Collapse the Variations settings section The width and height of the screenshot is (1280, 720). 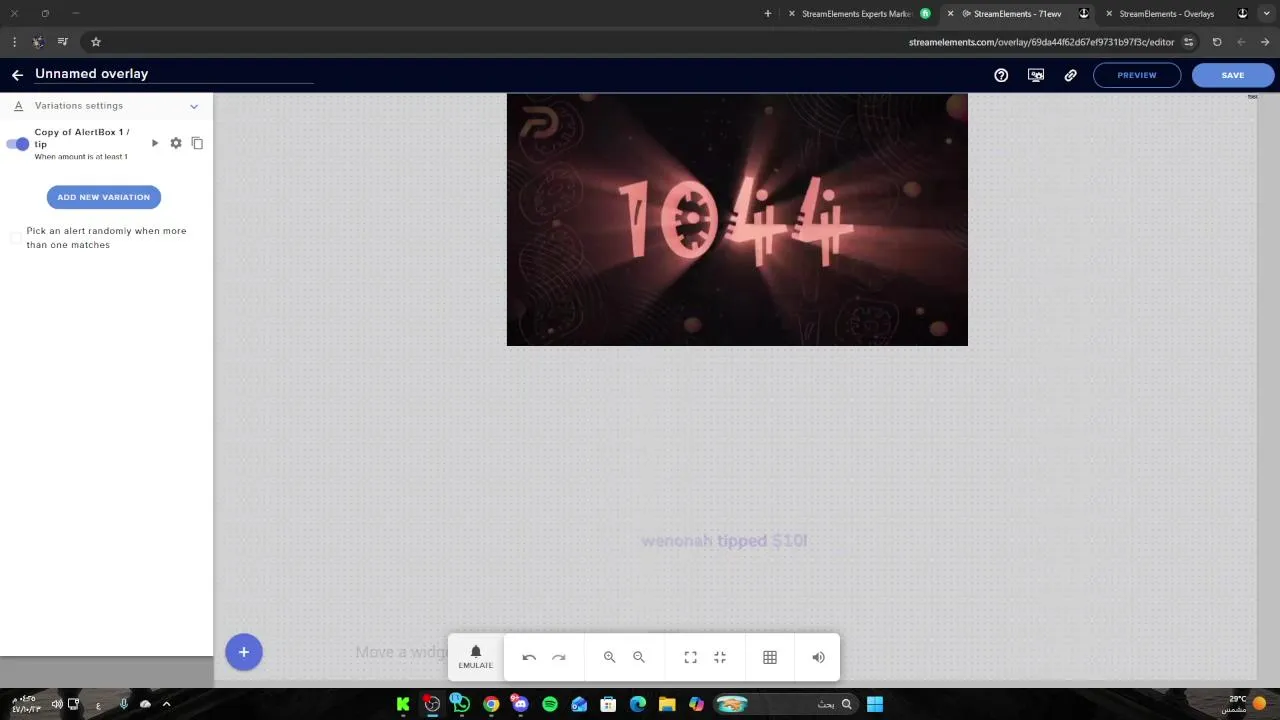194,106
